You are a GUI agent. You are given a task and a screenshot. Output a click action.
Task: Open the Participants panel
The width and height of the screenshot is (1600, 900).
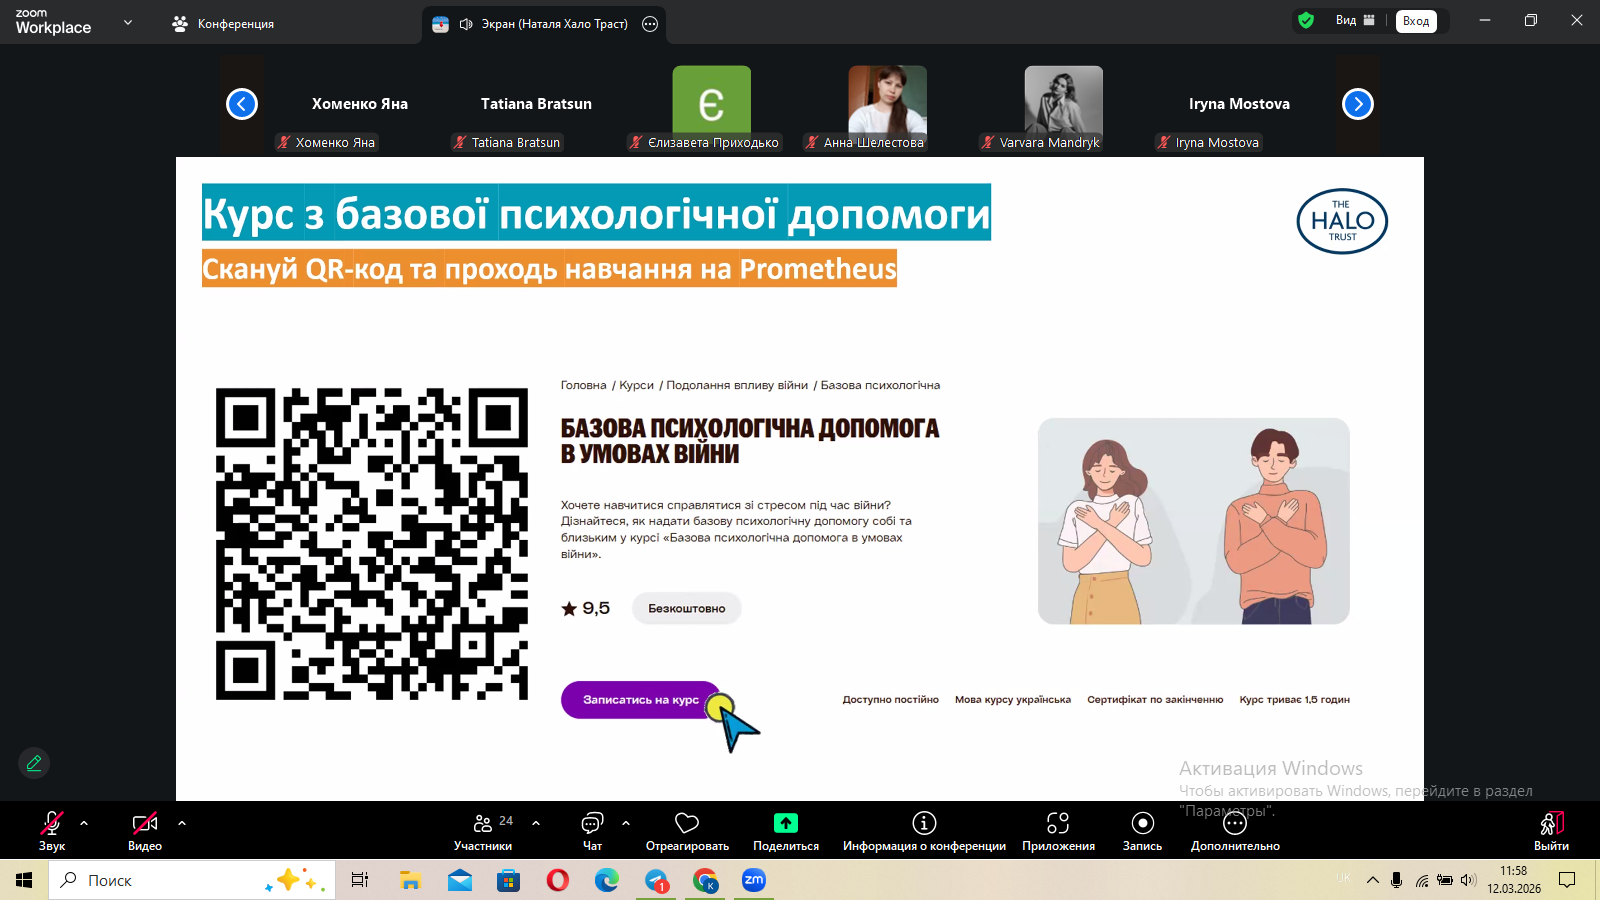[x=483, y=831]
